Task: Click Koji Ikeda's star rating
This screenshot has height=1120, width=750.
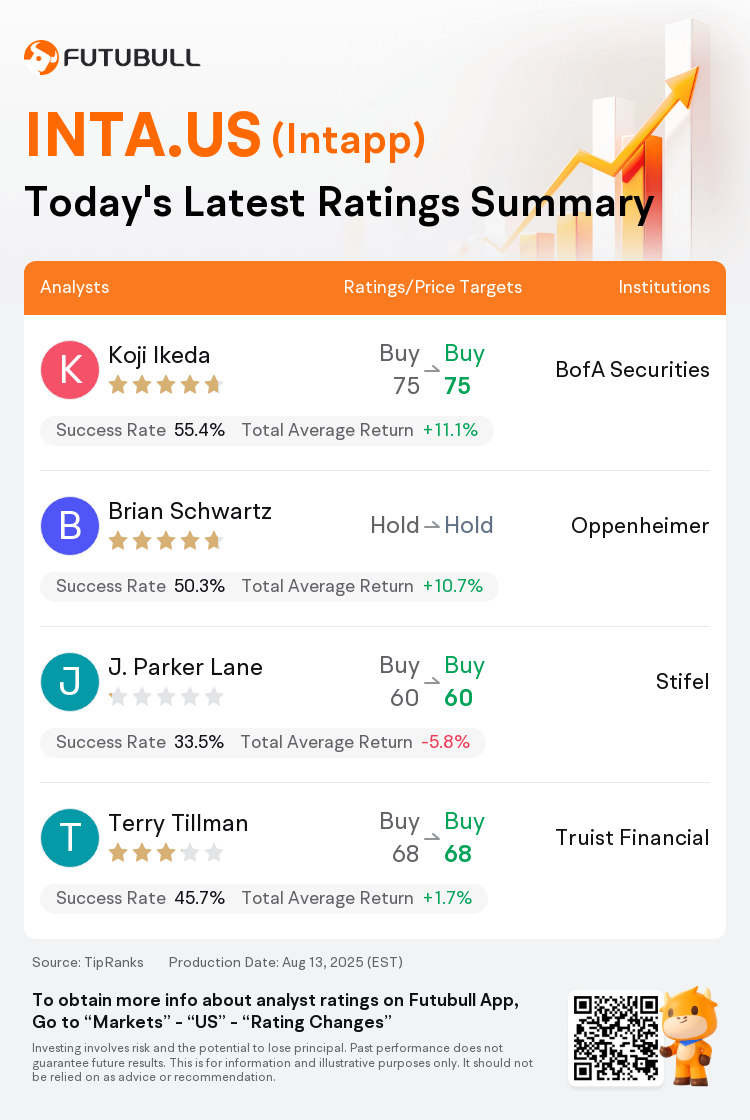Action: (166, 386)
